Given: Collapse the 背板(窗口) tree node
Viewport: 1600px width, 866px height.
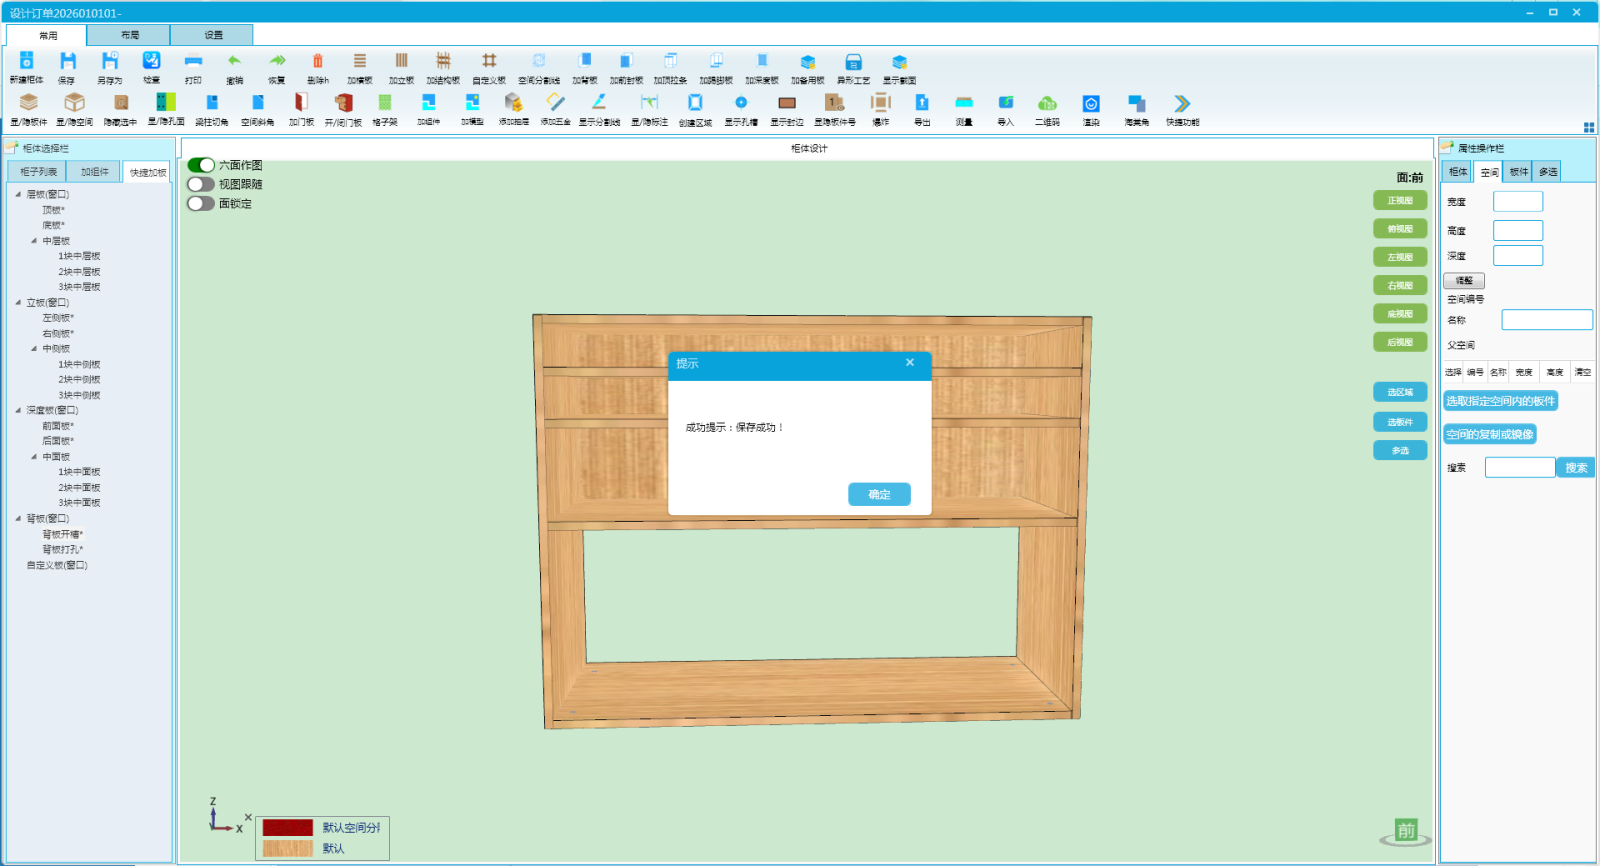Looking at the screenshot, I should [x=18, y=518].
